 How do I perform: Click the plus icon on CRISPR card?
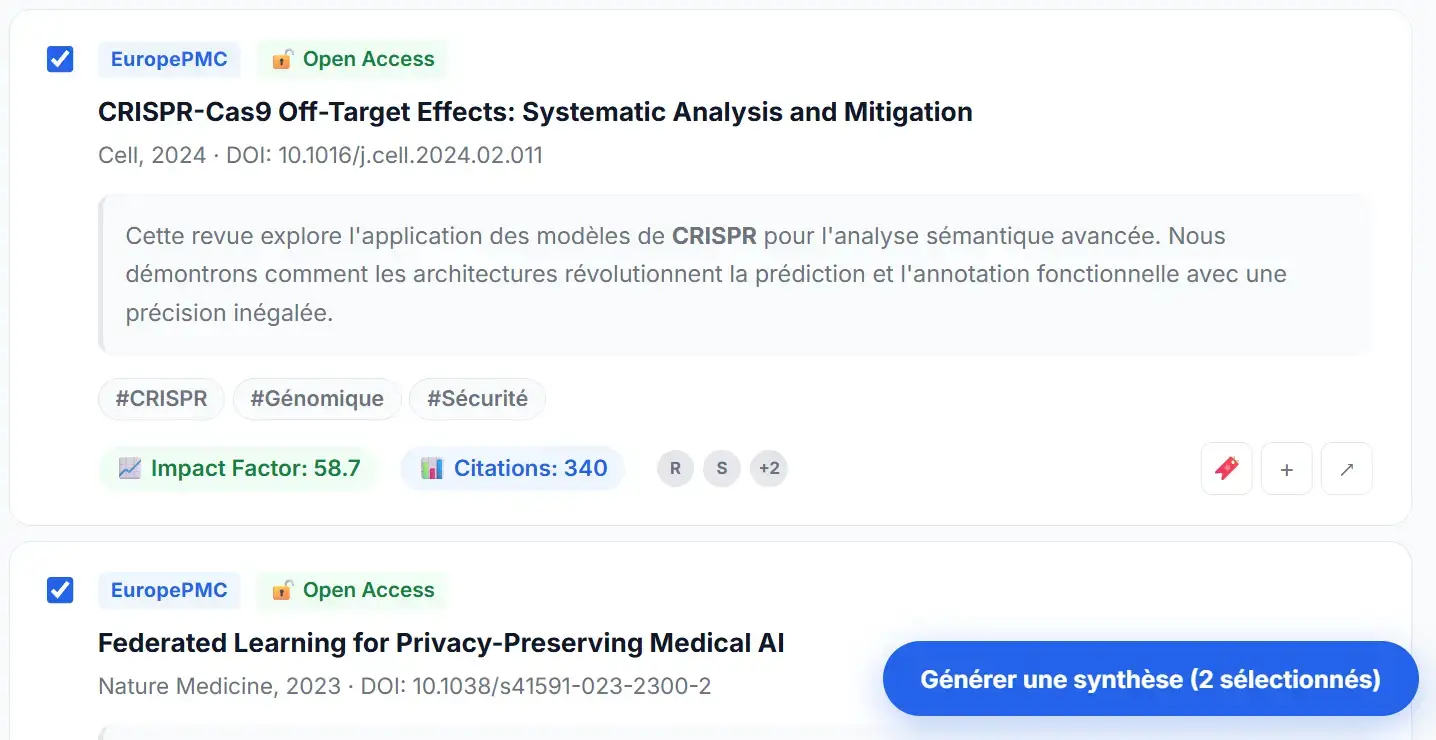pyautogui.click(x=1287, y=469)
